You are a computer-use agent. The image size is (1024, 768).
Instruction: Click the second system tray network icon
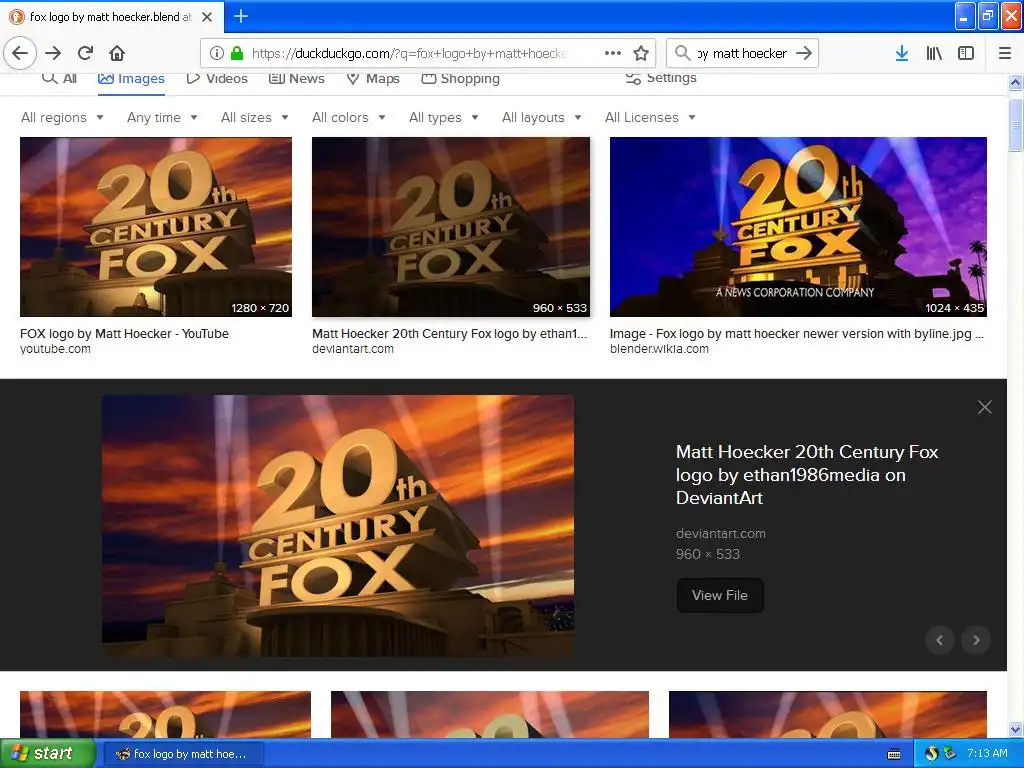949,754
